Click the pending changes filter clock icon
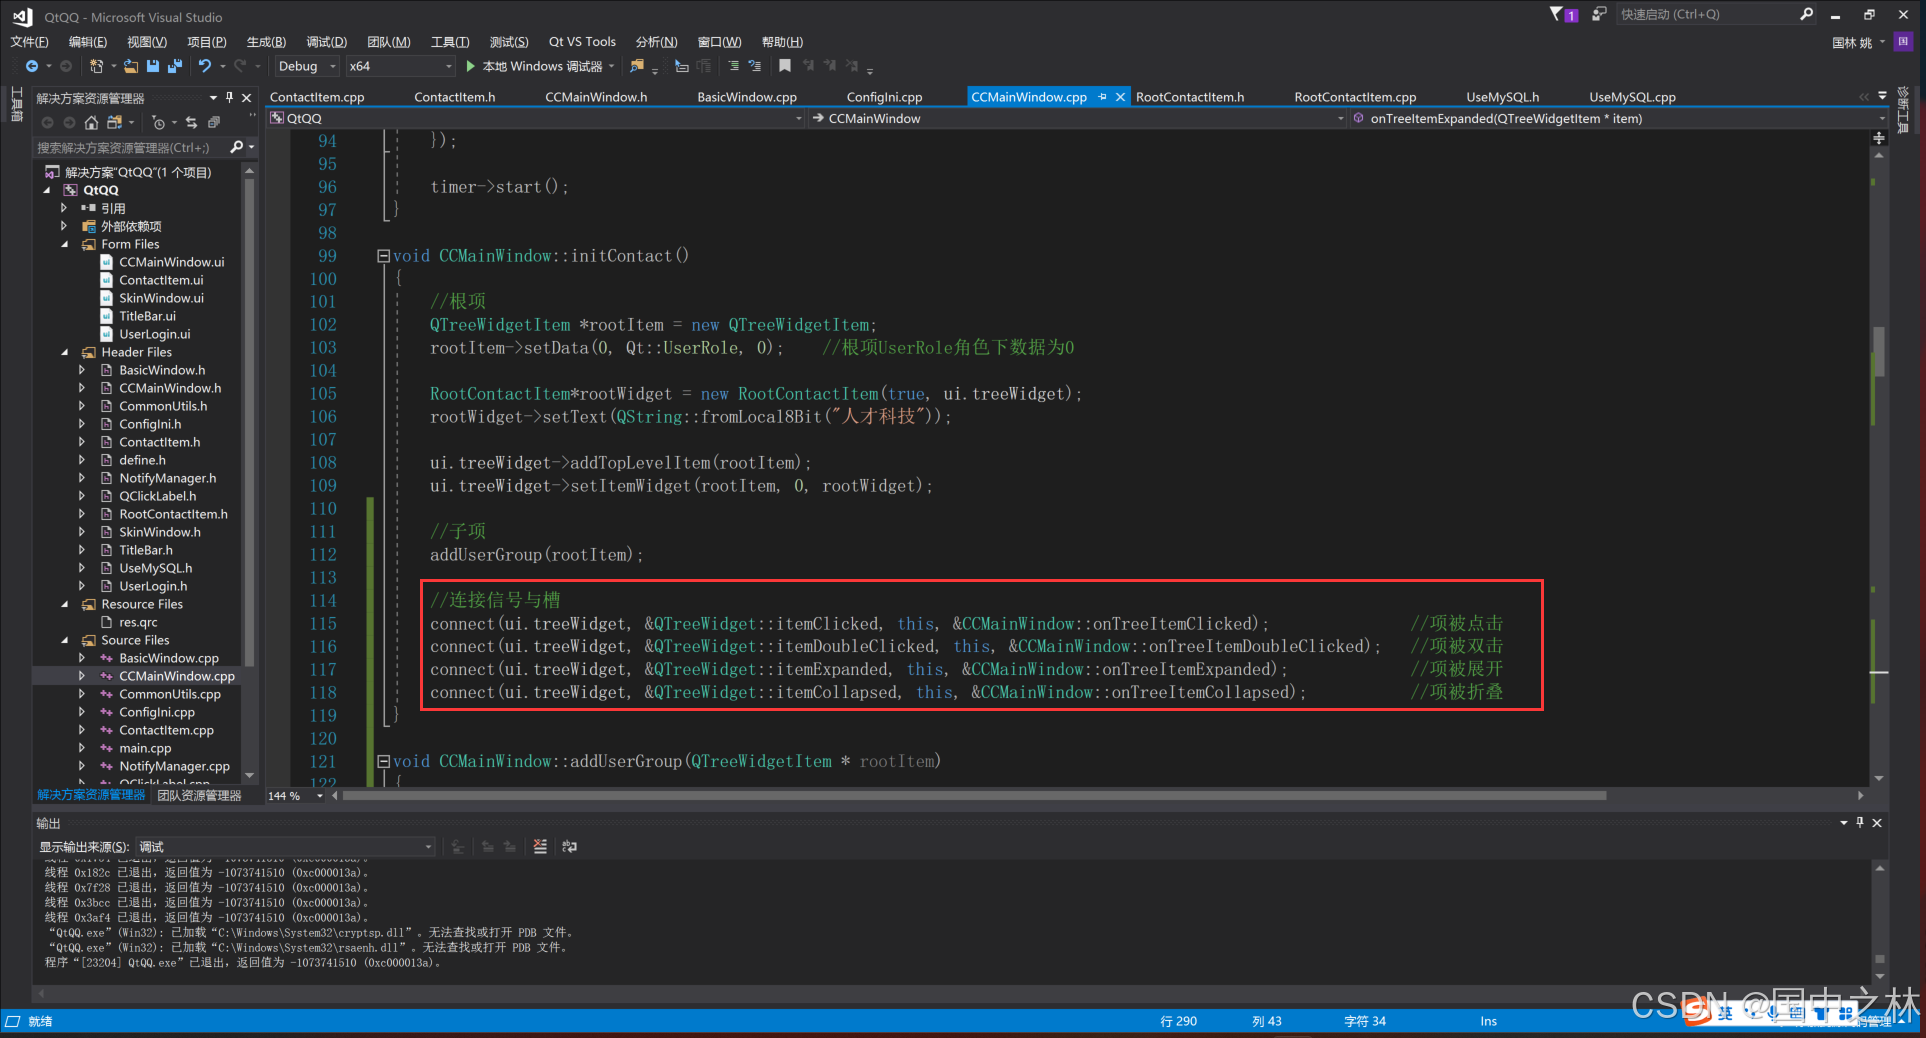Image resolution: width=1926 pixels, height=1038 pixels. click(158, 122)
